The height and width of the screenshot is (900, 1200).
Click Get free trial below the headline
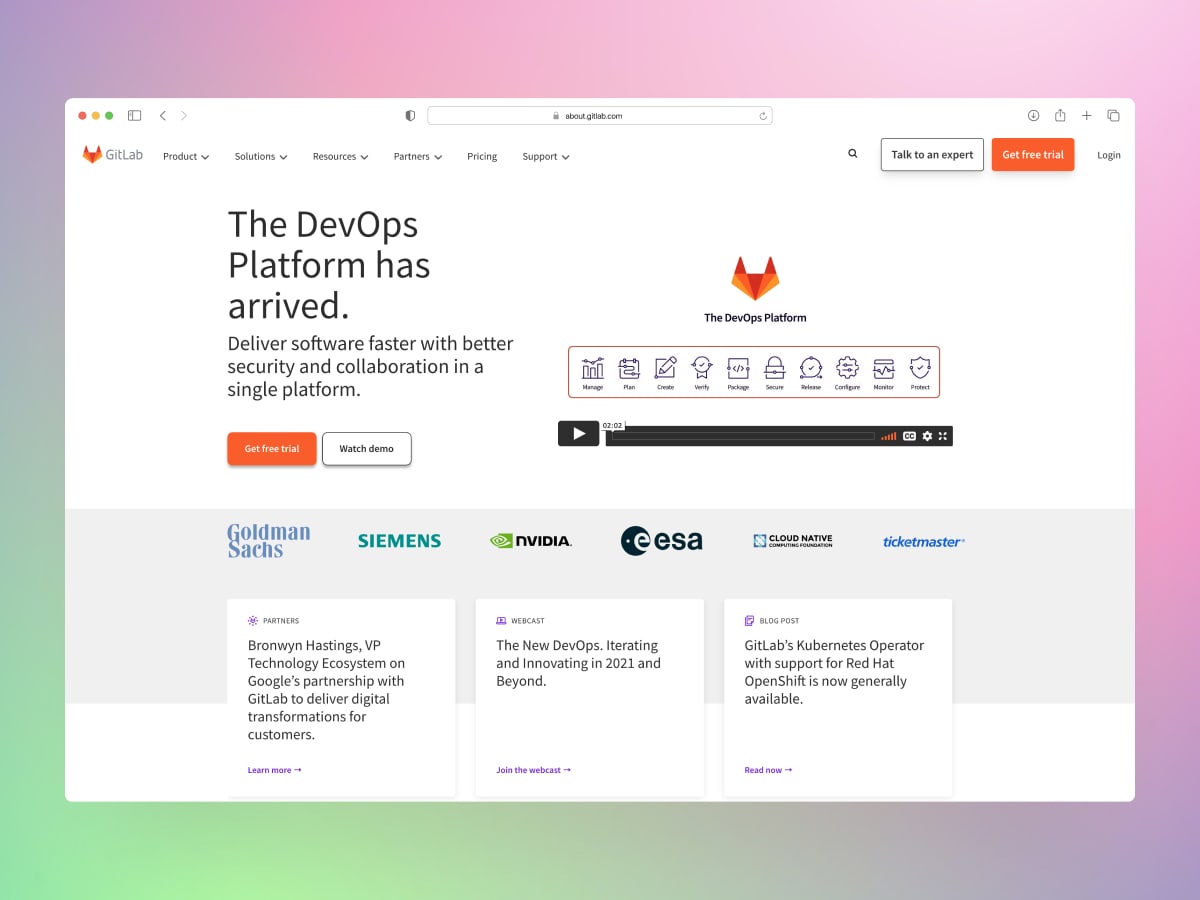[272, 449]
